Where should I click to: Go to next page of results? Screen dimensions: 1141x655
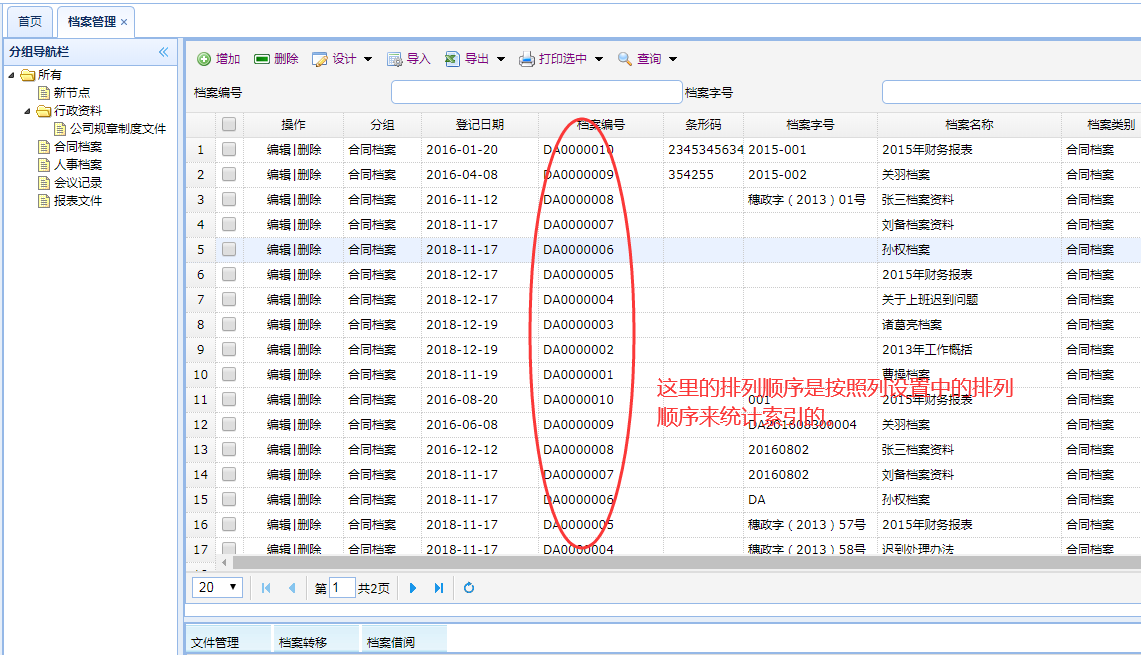(x=413, y=588)
